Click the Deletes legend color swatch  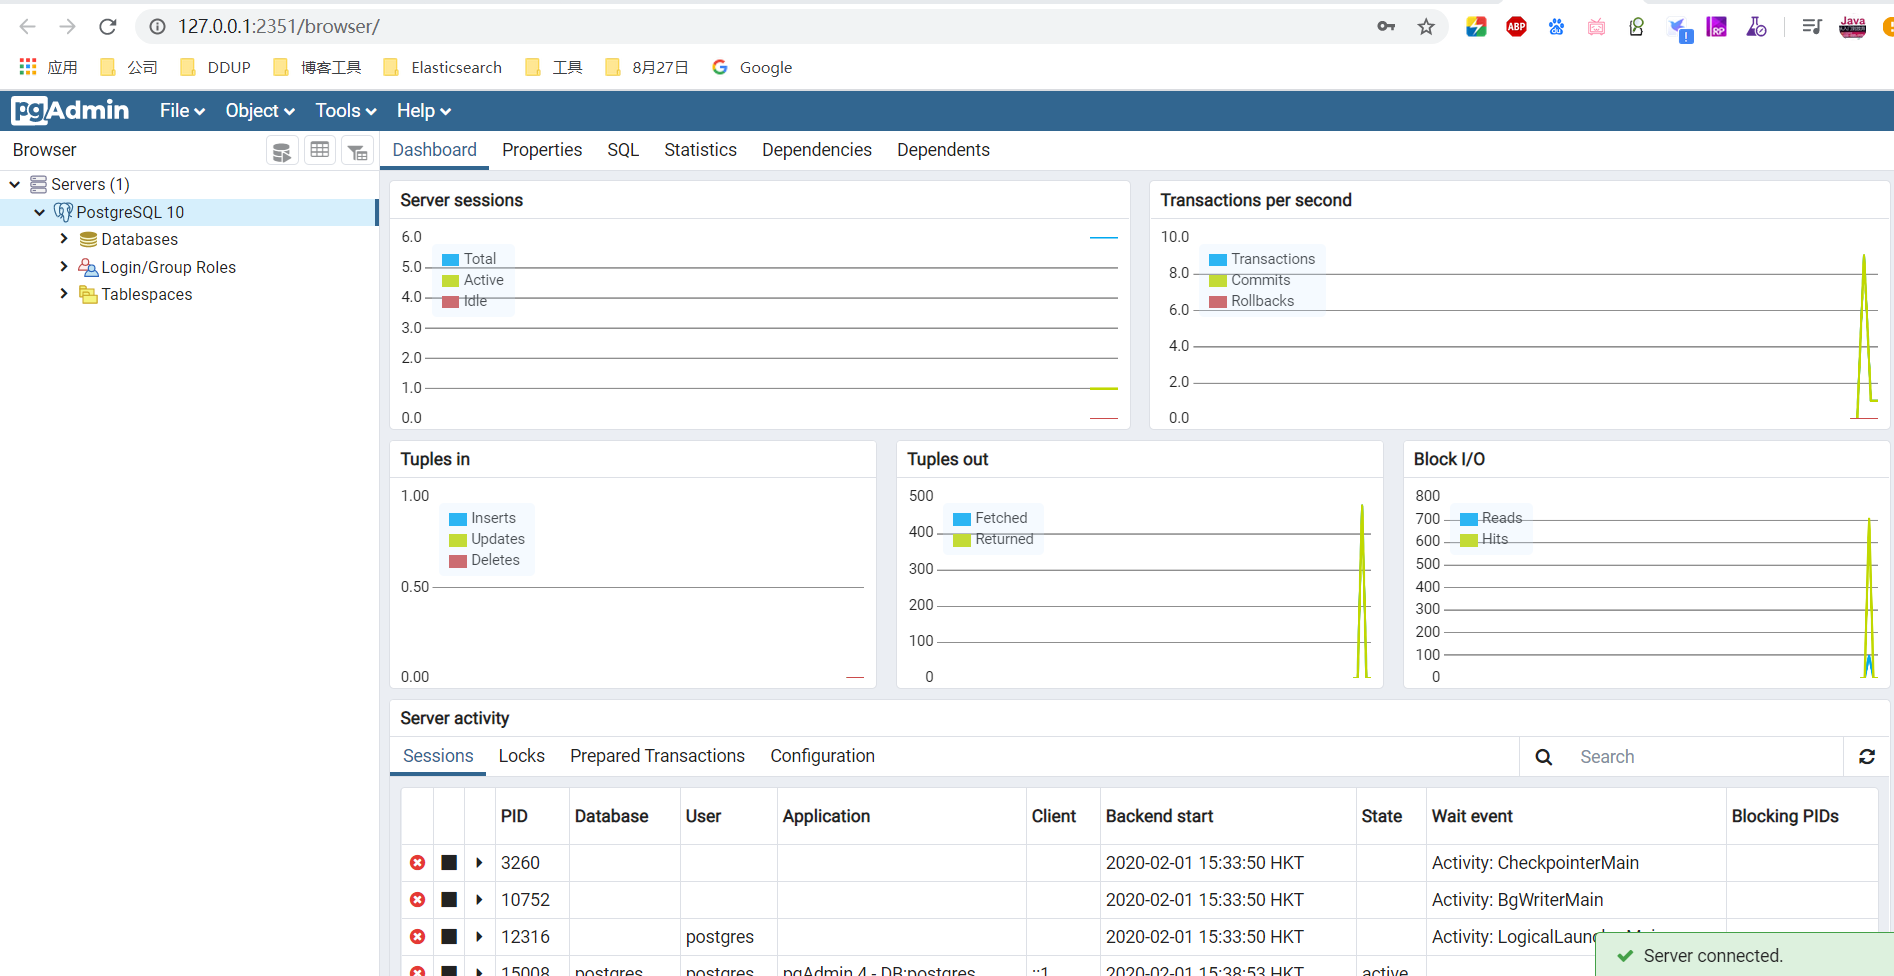tap(458, 561)
